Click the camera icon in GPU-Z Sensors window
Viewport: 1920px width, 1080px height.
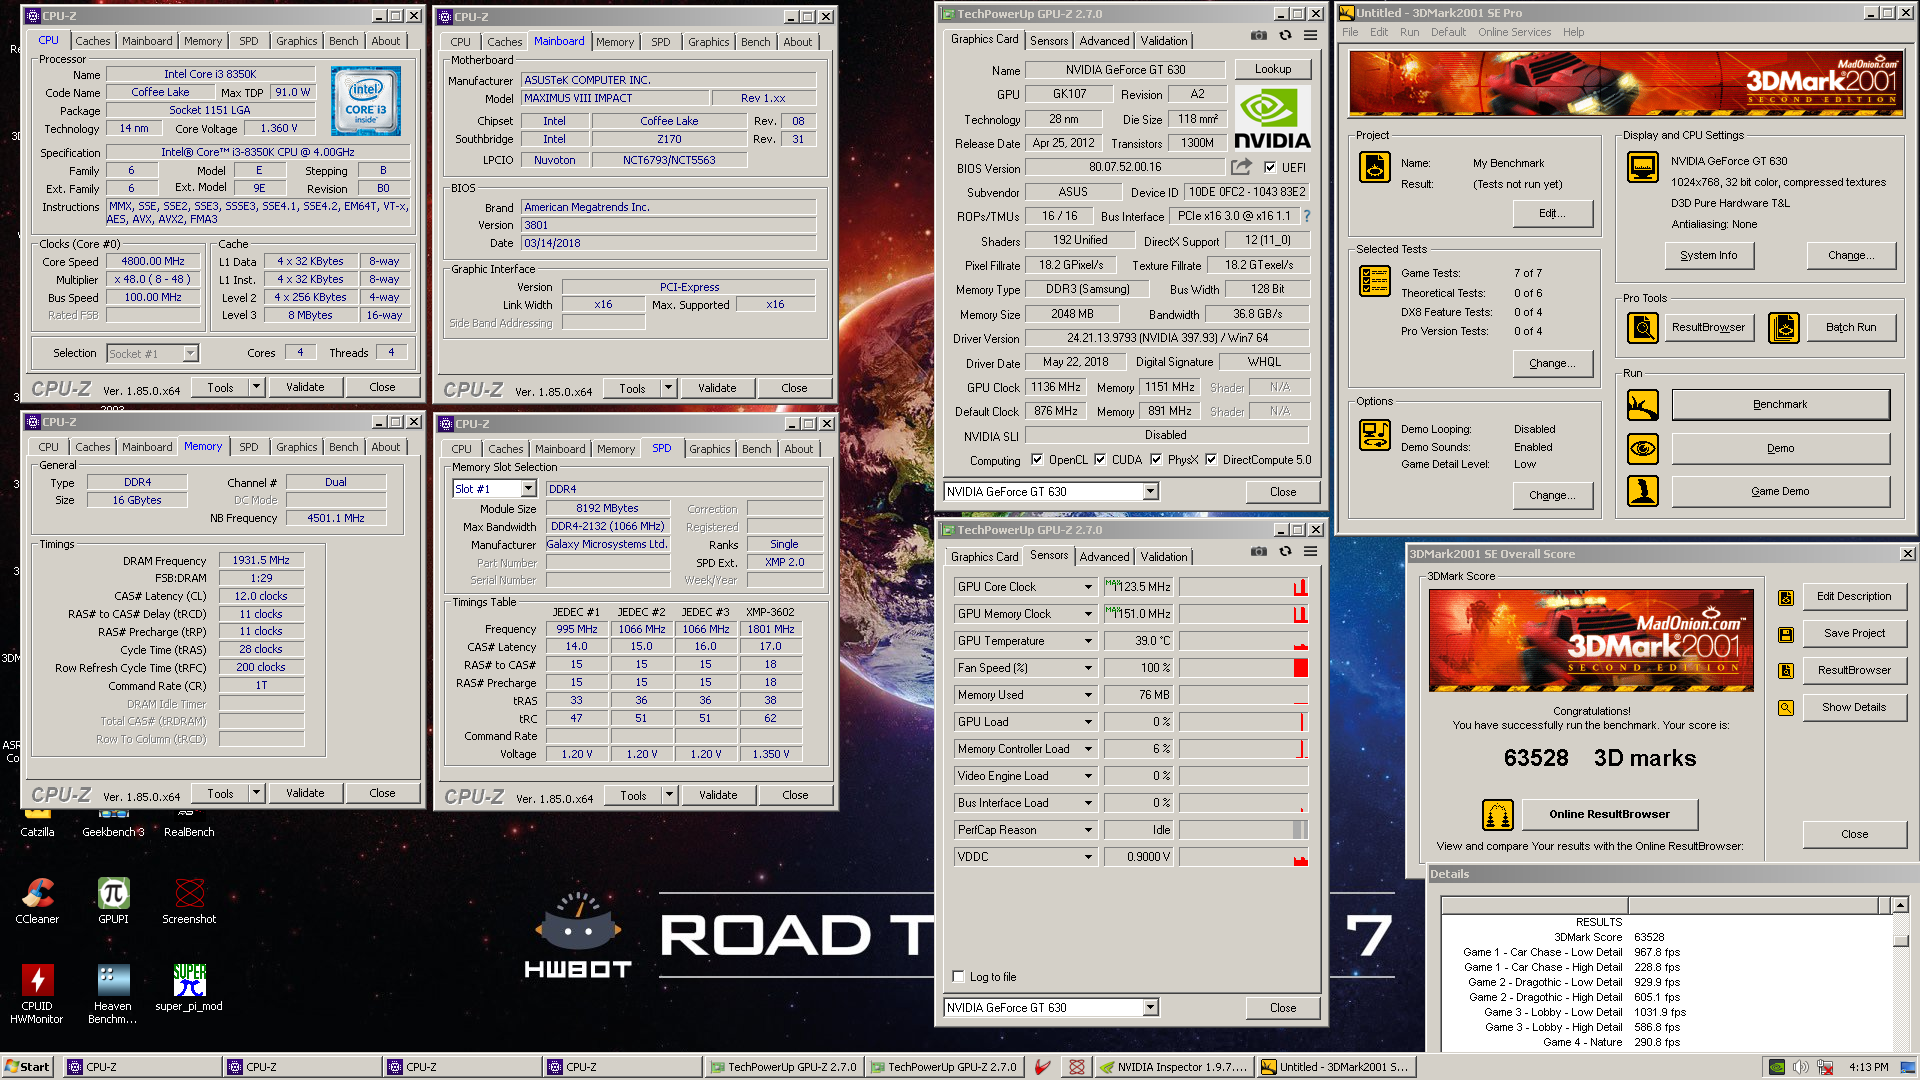(x=1259, y=552)
